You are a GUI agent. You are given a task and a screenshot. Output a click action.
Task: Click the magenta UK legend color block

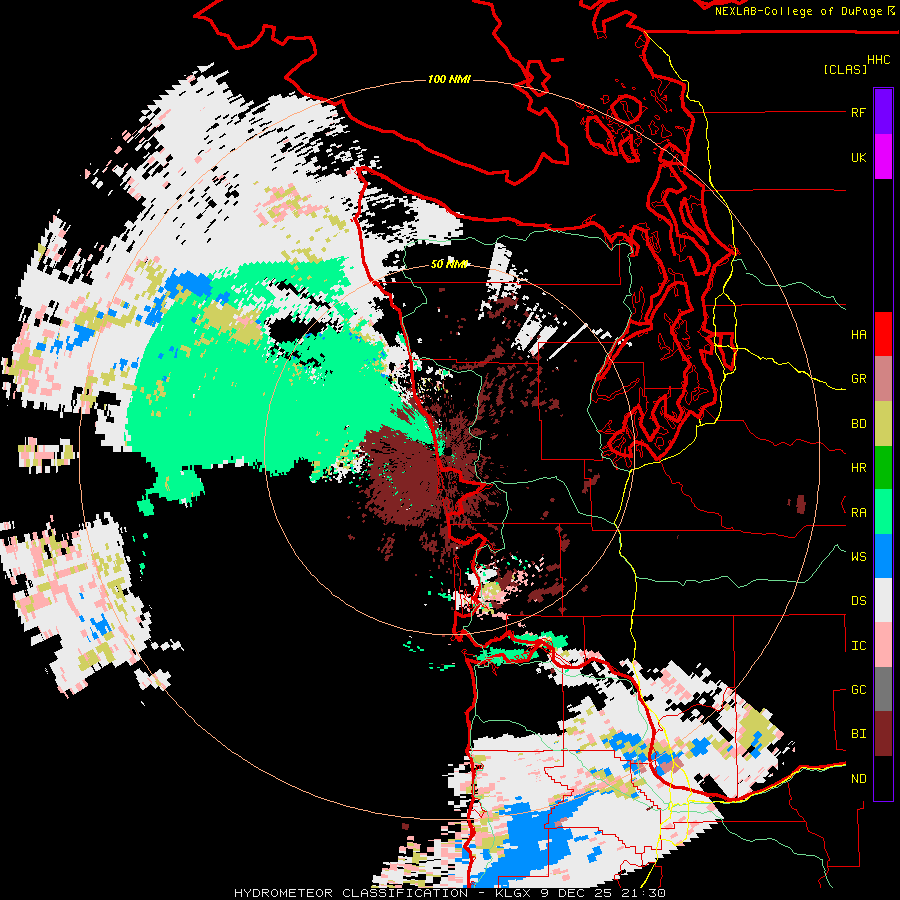(x=883, y=157)
